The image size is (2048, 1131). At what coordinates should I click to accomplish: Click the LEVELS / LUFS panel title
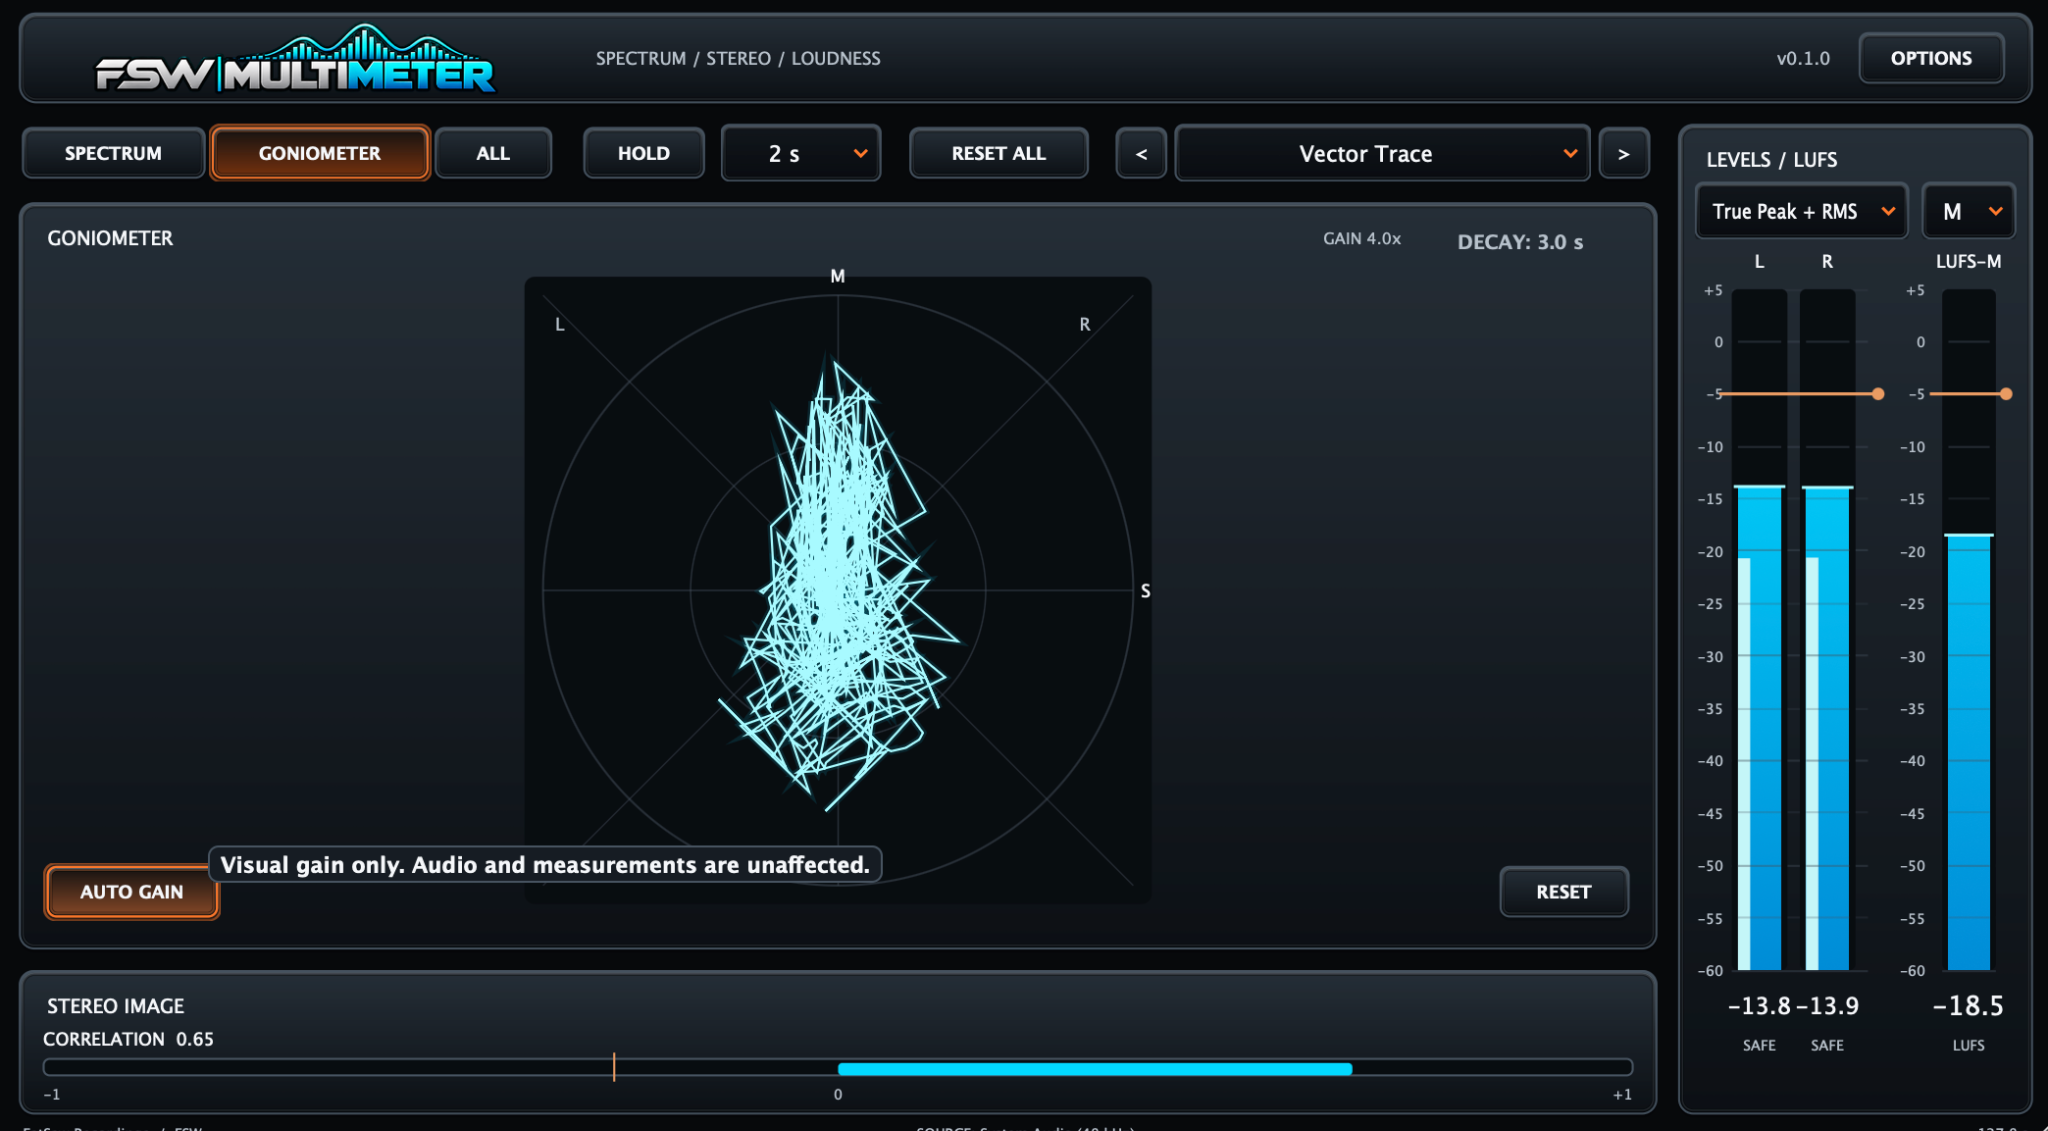click(x=1771, y=160)
